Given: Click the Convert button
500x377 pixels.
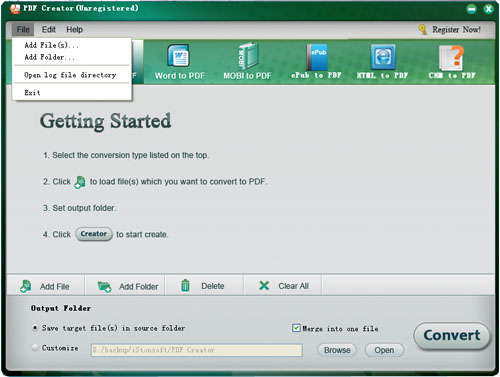Looking at the screenshot, I should [452, 336].
